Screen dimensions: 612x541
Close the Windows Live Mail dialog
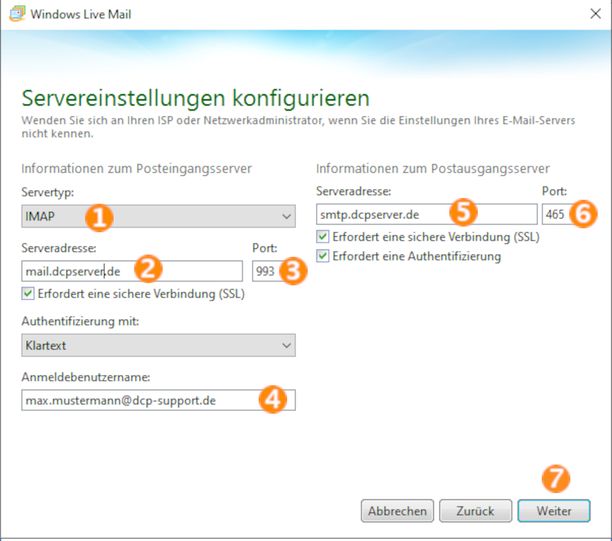tap(596, 14)
